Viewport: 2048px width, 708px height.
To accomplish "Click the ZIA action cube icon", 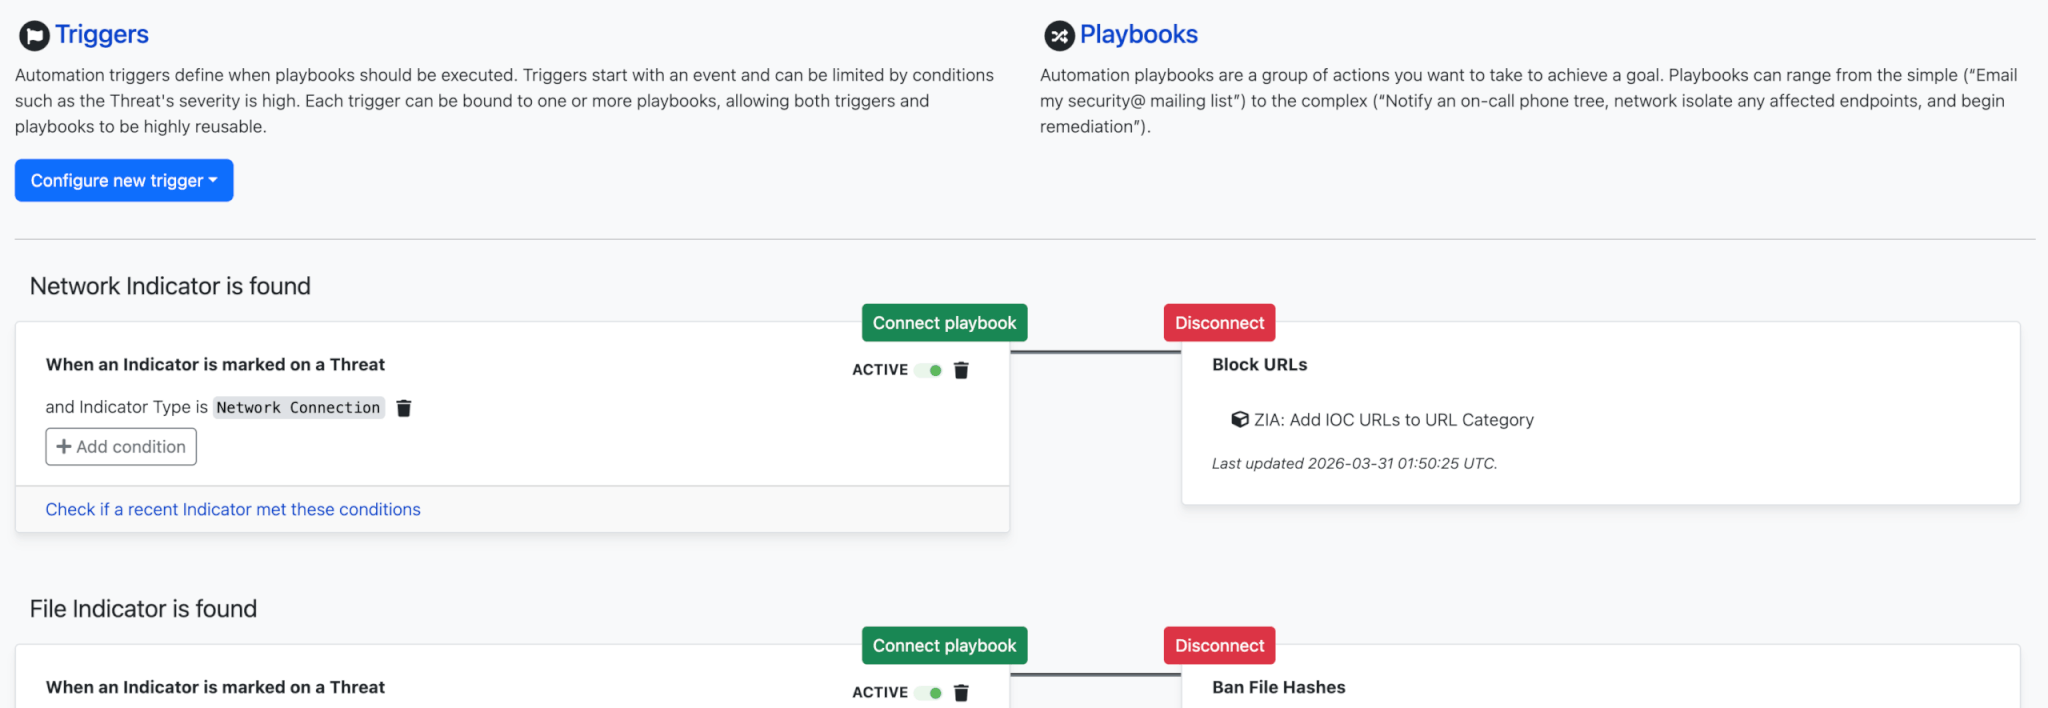I will point(1240,420).
